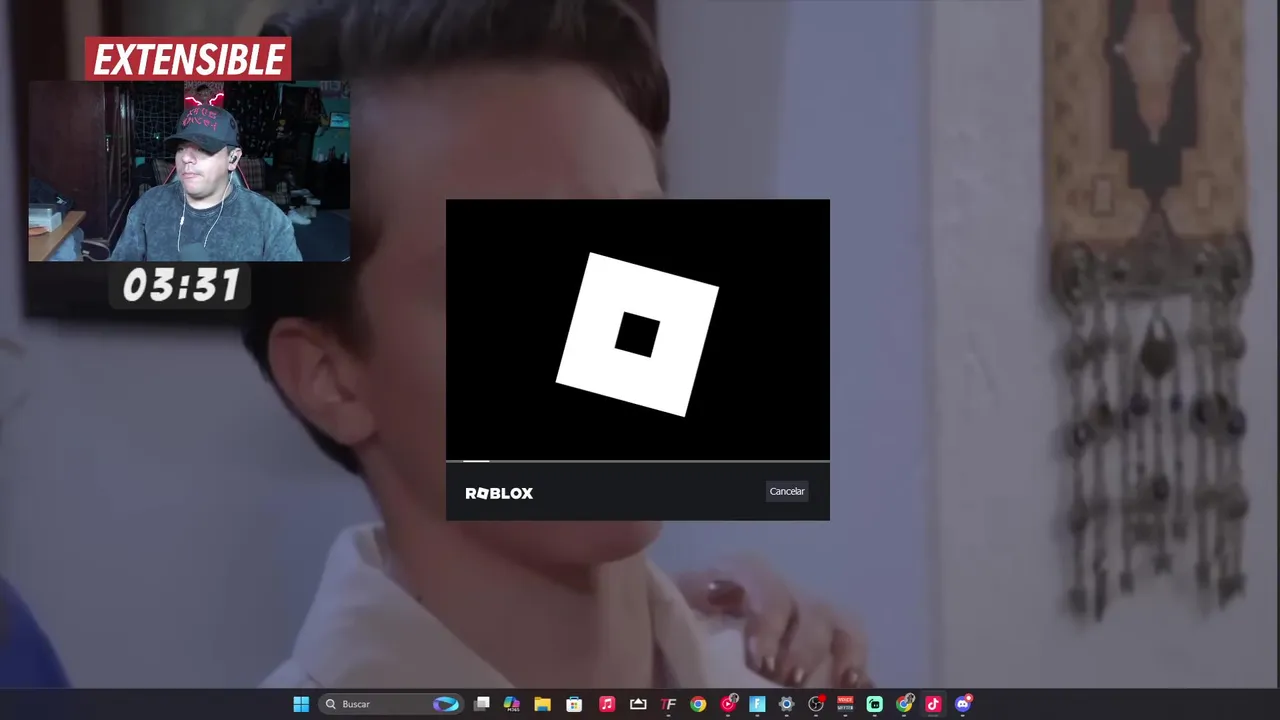Screen dimensions: 1280x720
Task: Open File Explorer from the taskbar
Action: point(542,704)
